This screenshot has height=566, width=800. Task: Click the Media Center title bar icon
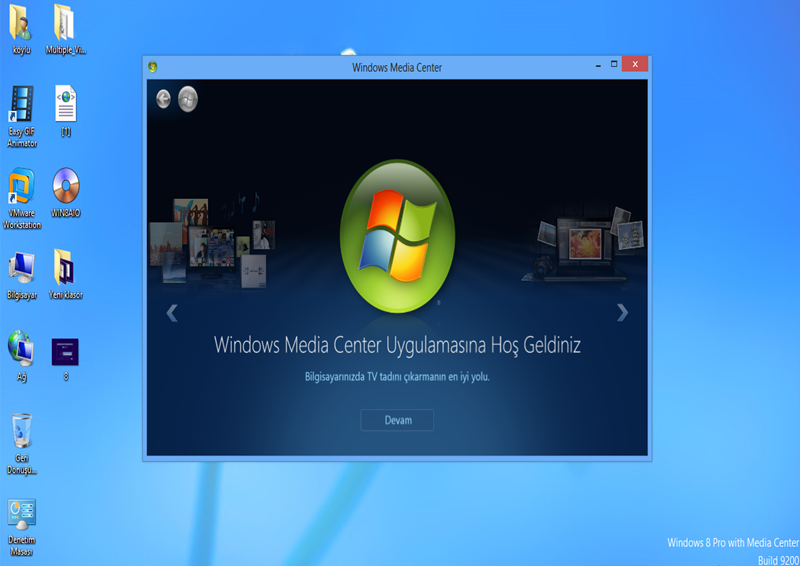click(153, 66)
